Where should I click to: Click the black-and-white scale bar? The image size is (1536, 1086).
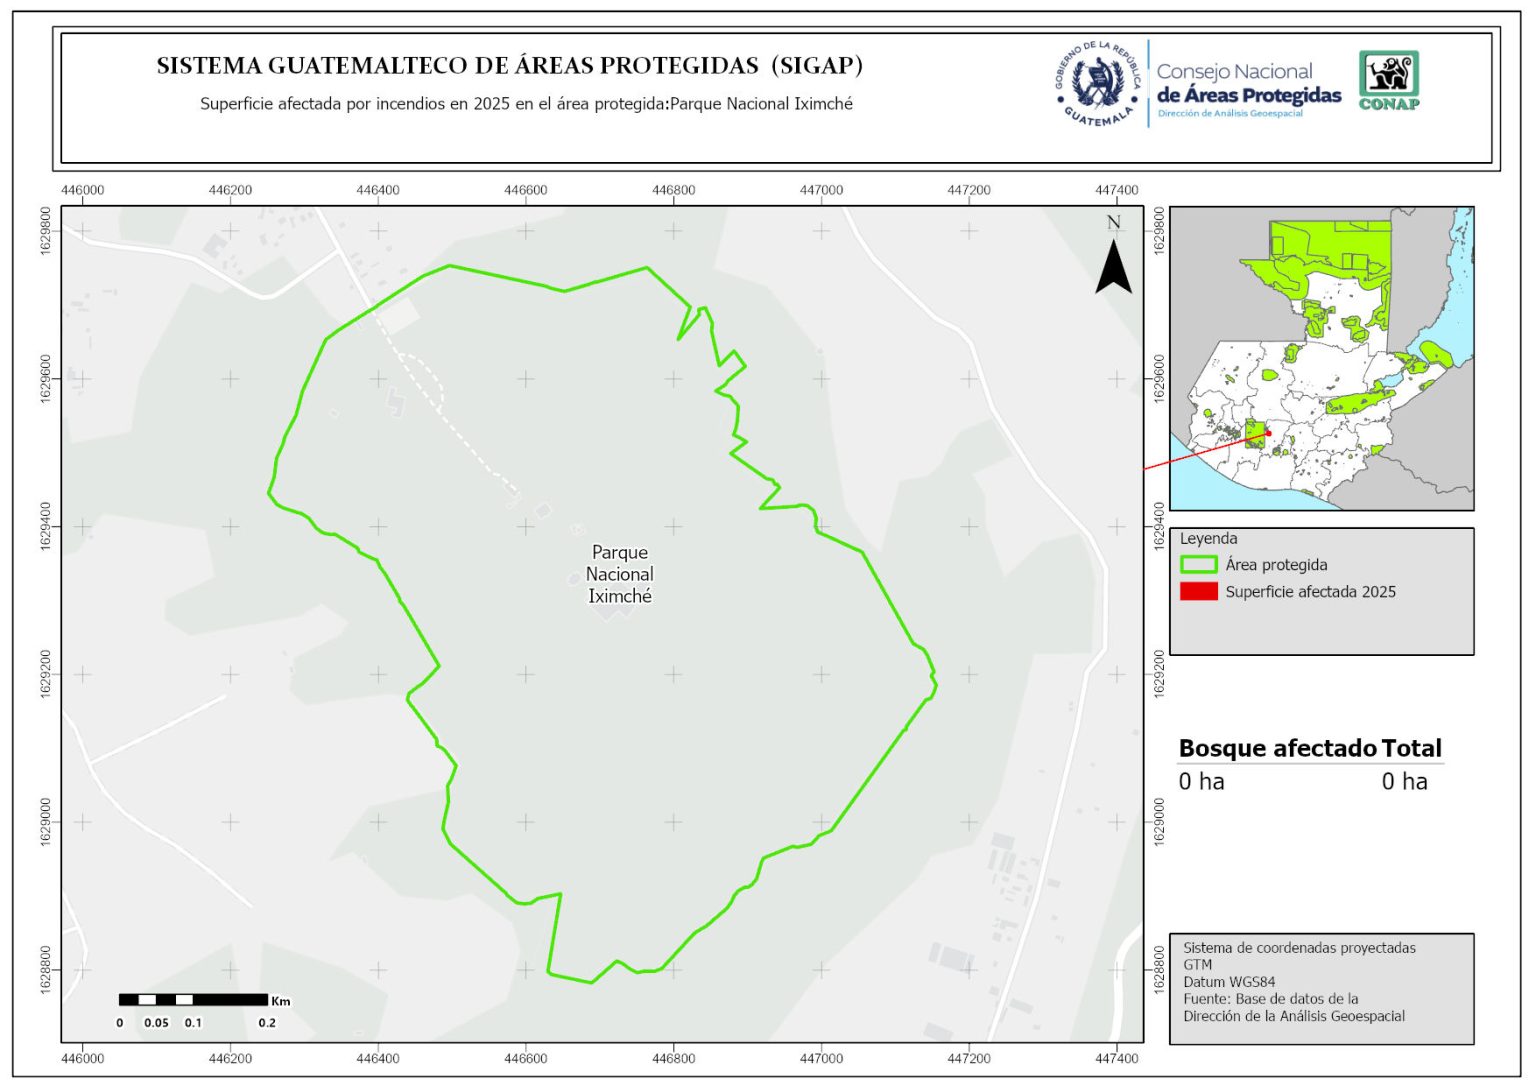coord(193,999)
